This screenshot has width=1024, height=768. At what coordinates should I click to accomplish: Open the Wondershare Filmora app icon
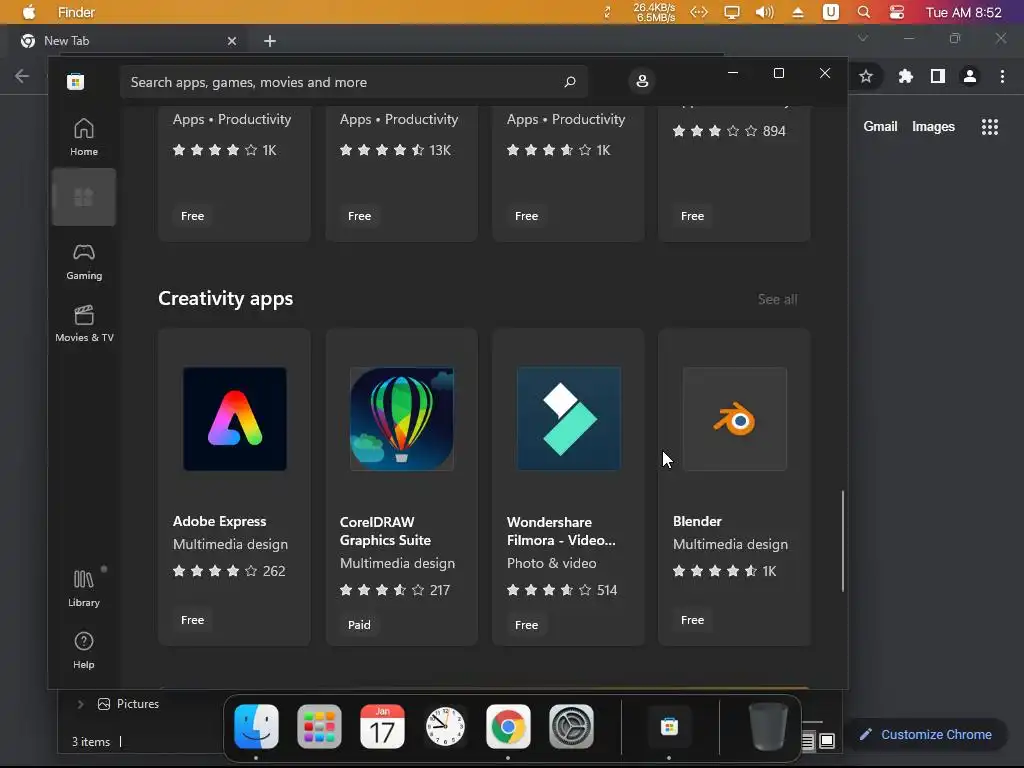569,419
